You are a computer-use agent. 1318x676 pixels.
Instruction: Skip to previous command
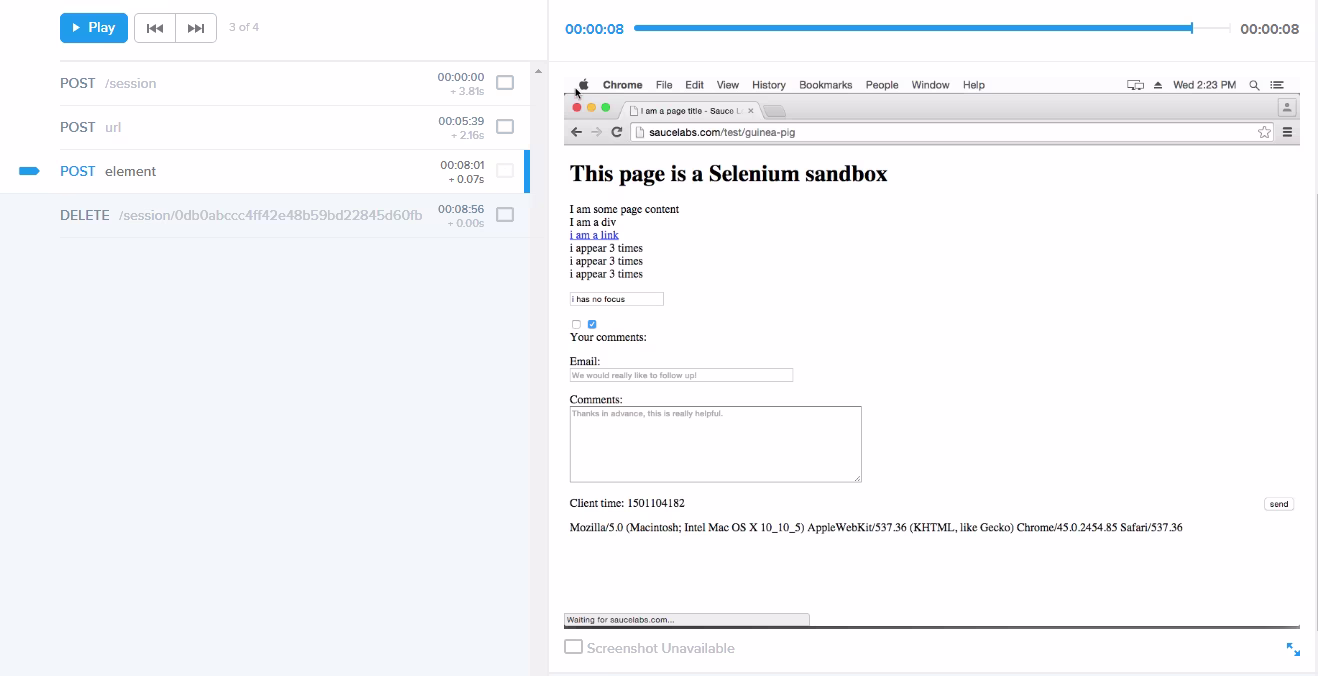[x=155, y=28]
